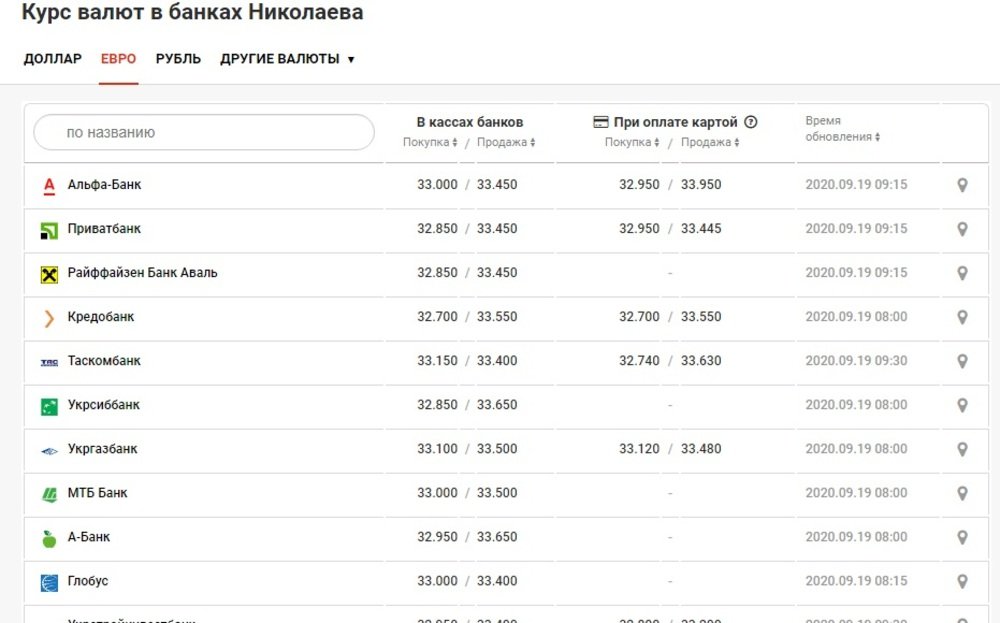The image size is (1000, 623).
Task: Open Райффайзен Банк Аваль link
Action: (142, 272)
